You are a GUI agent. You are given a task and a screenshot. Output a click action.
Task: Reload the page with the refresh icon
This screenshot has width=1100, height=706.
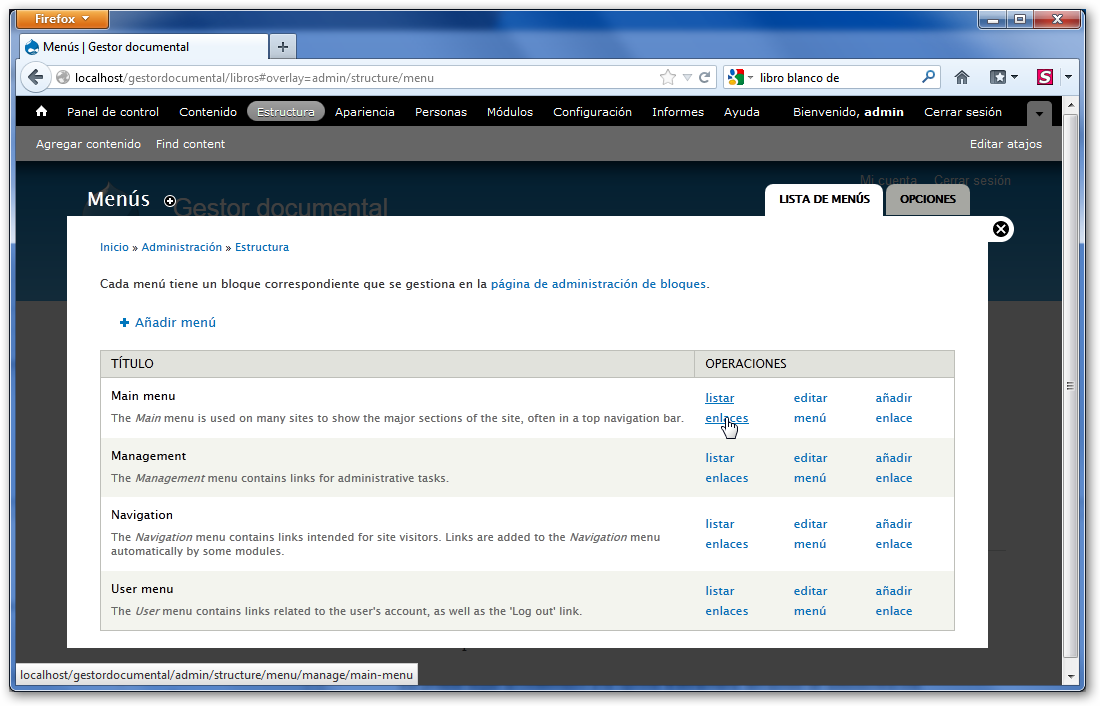tap(705, 77)
